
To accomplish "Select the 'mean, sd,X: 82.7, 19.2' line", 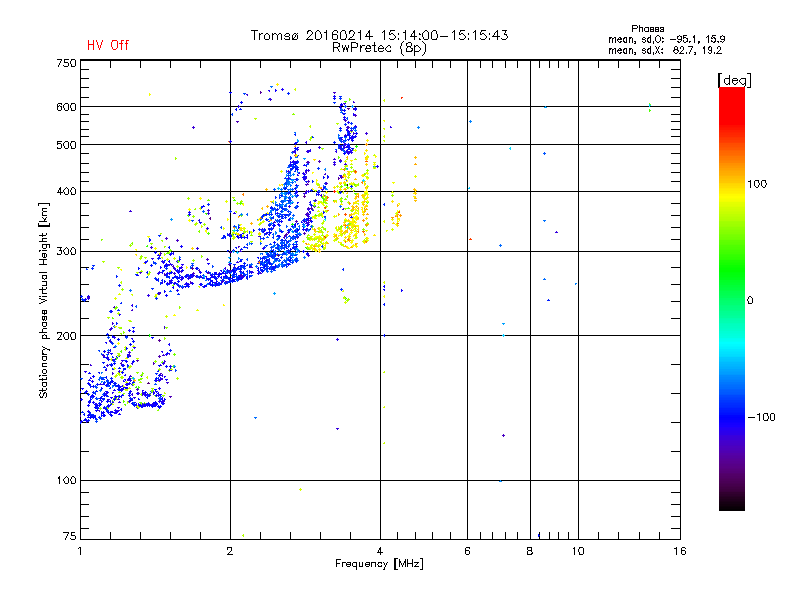I will click(x=665, y=50).
